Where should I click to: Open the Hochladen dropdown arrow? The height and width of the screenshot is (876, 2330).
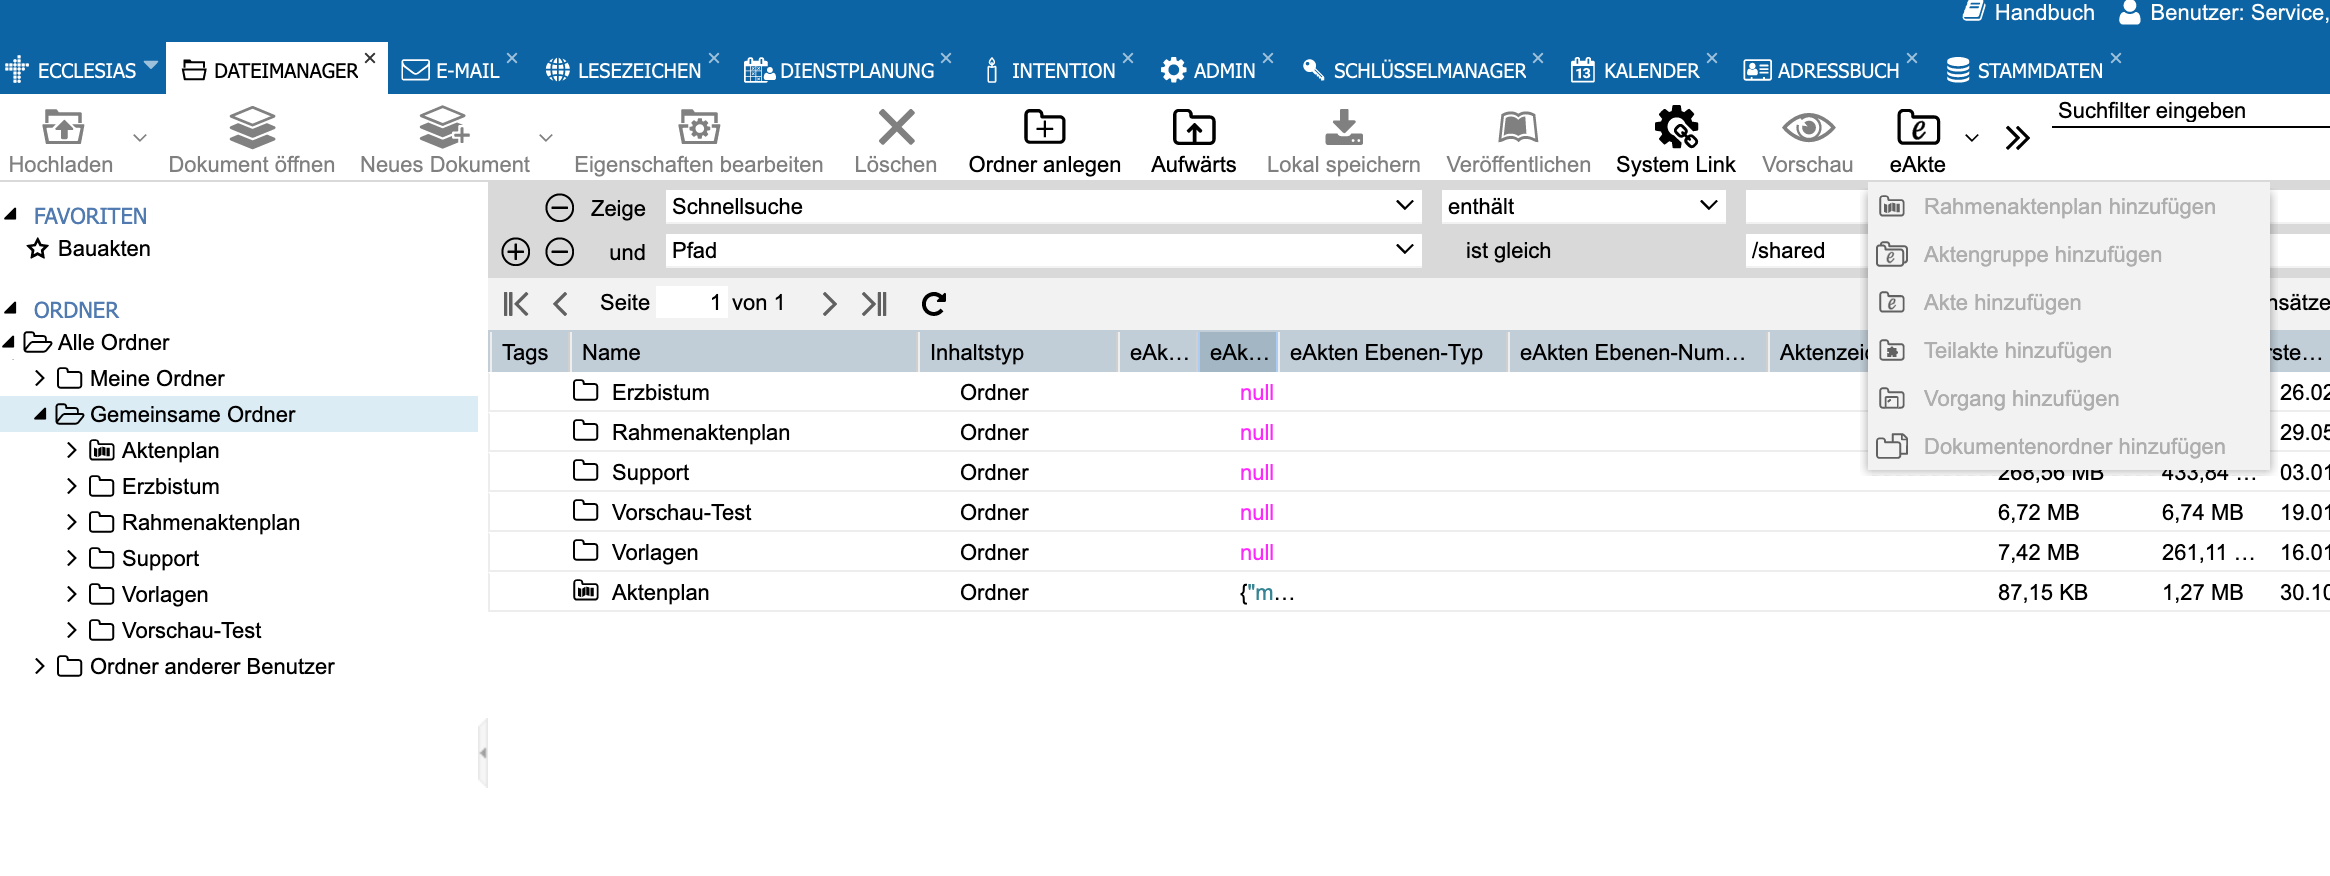point(140,138)
